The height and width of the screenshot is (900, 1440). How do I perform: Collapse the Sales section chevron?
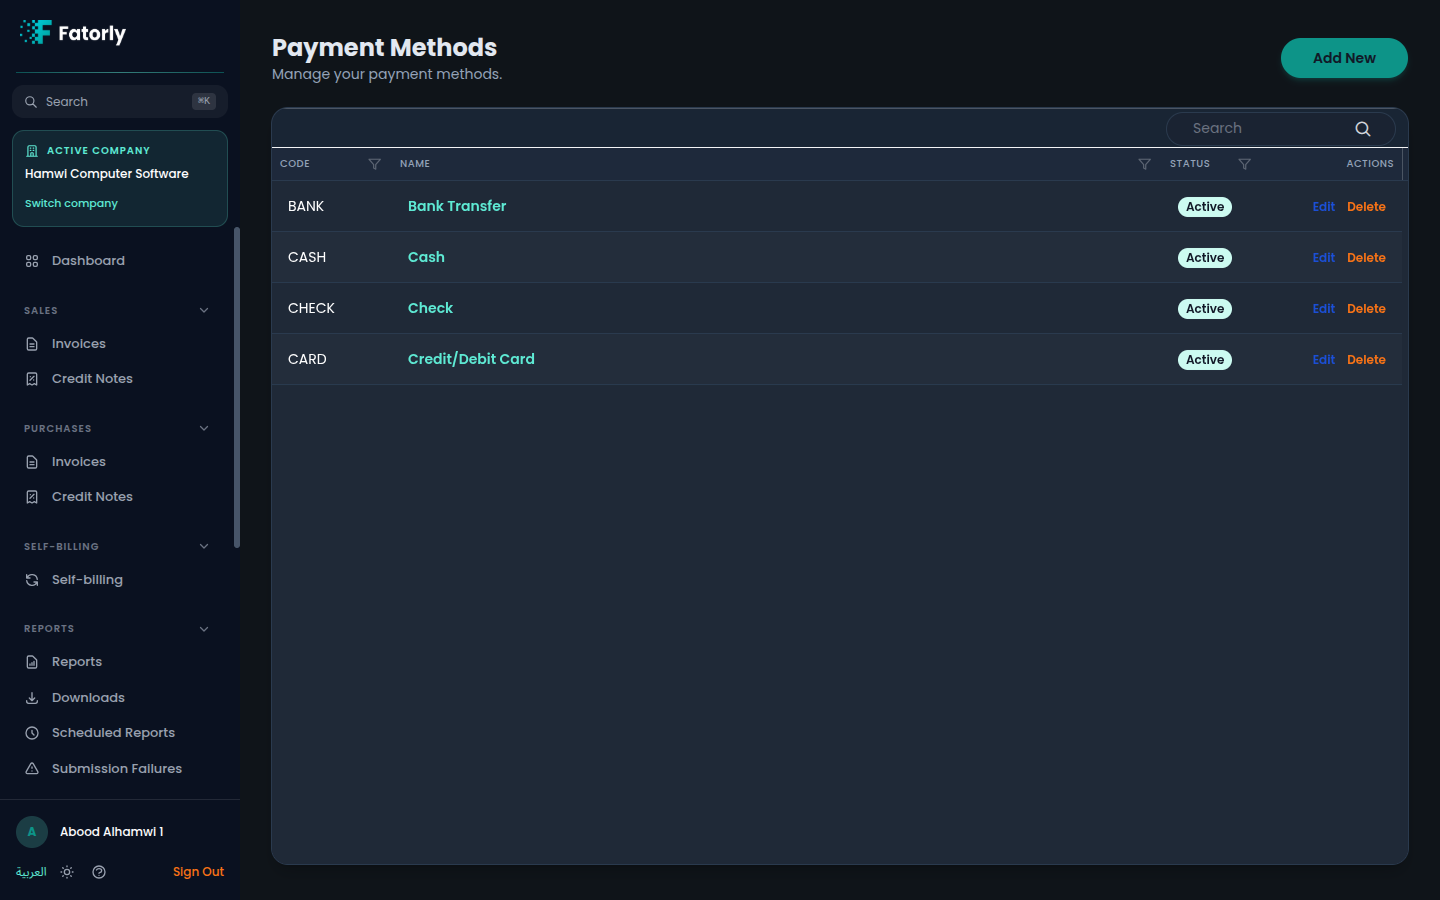tap(204, 311)
